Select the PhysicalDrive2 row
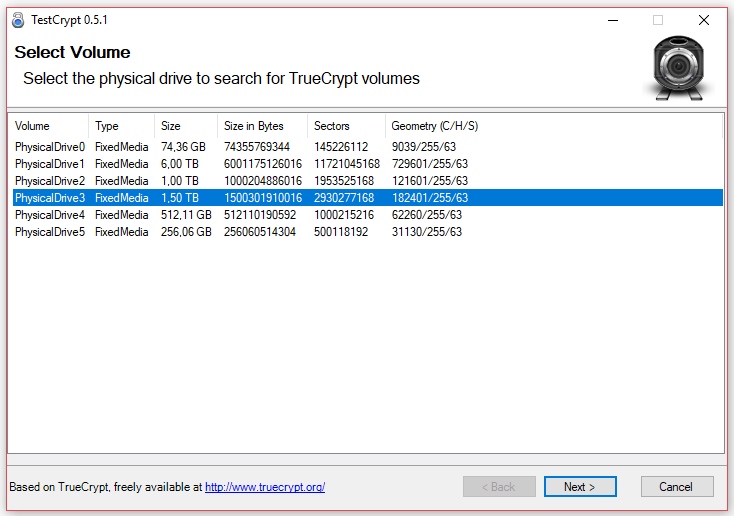The height and width of the screenshot is (516, 734). coord(367,181)
